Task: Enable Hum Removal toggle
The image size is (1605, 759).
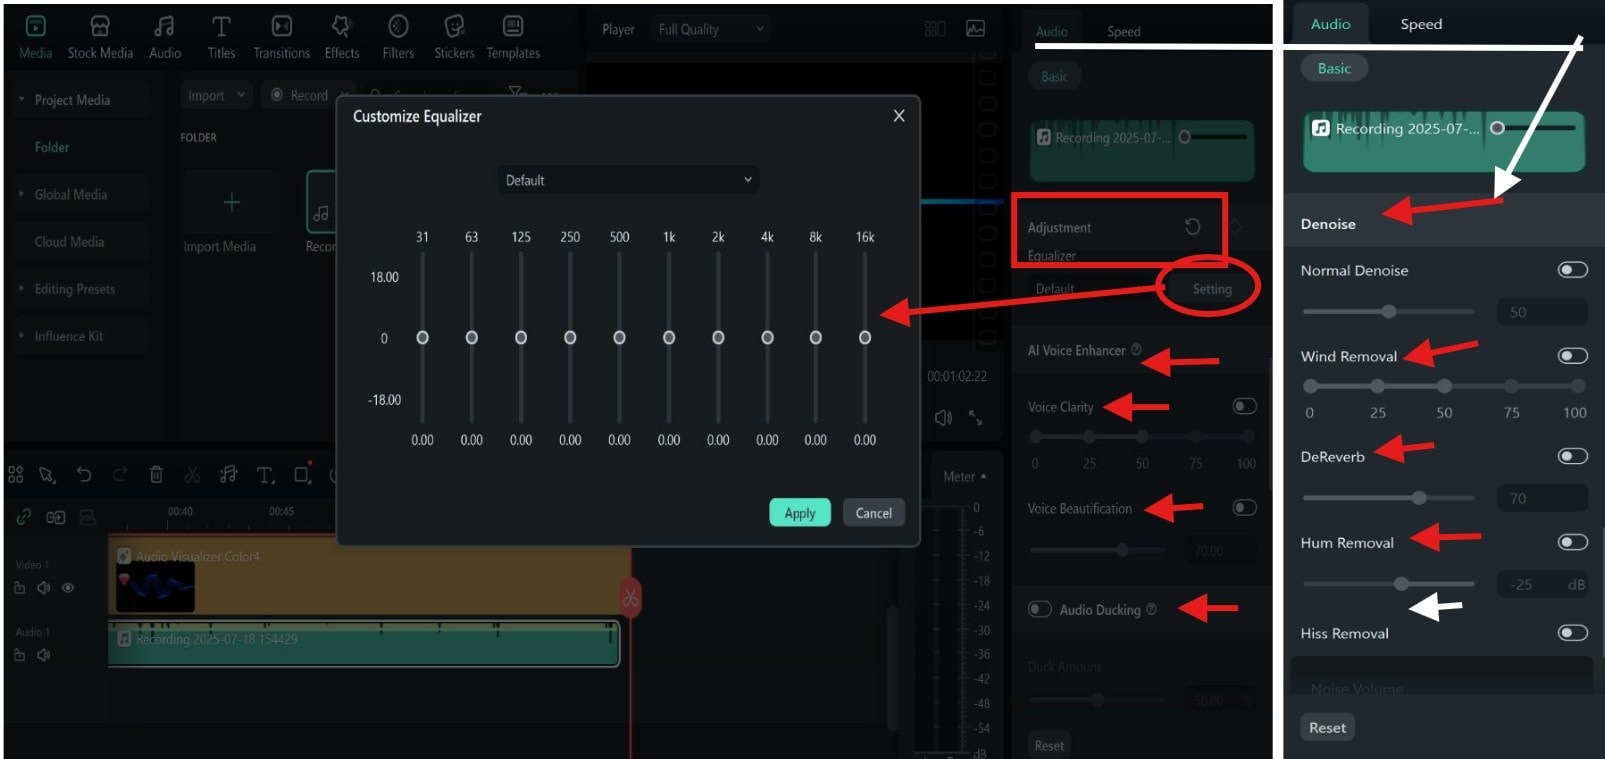Action: pos(1572,542)
